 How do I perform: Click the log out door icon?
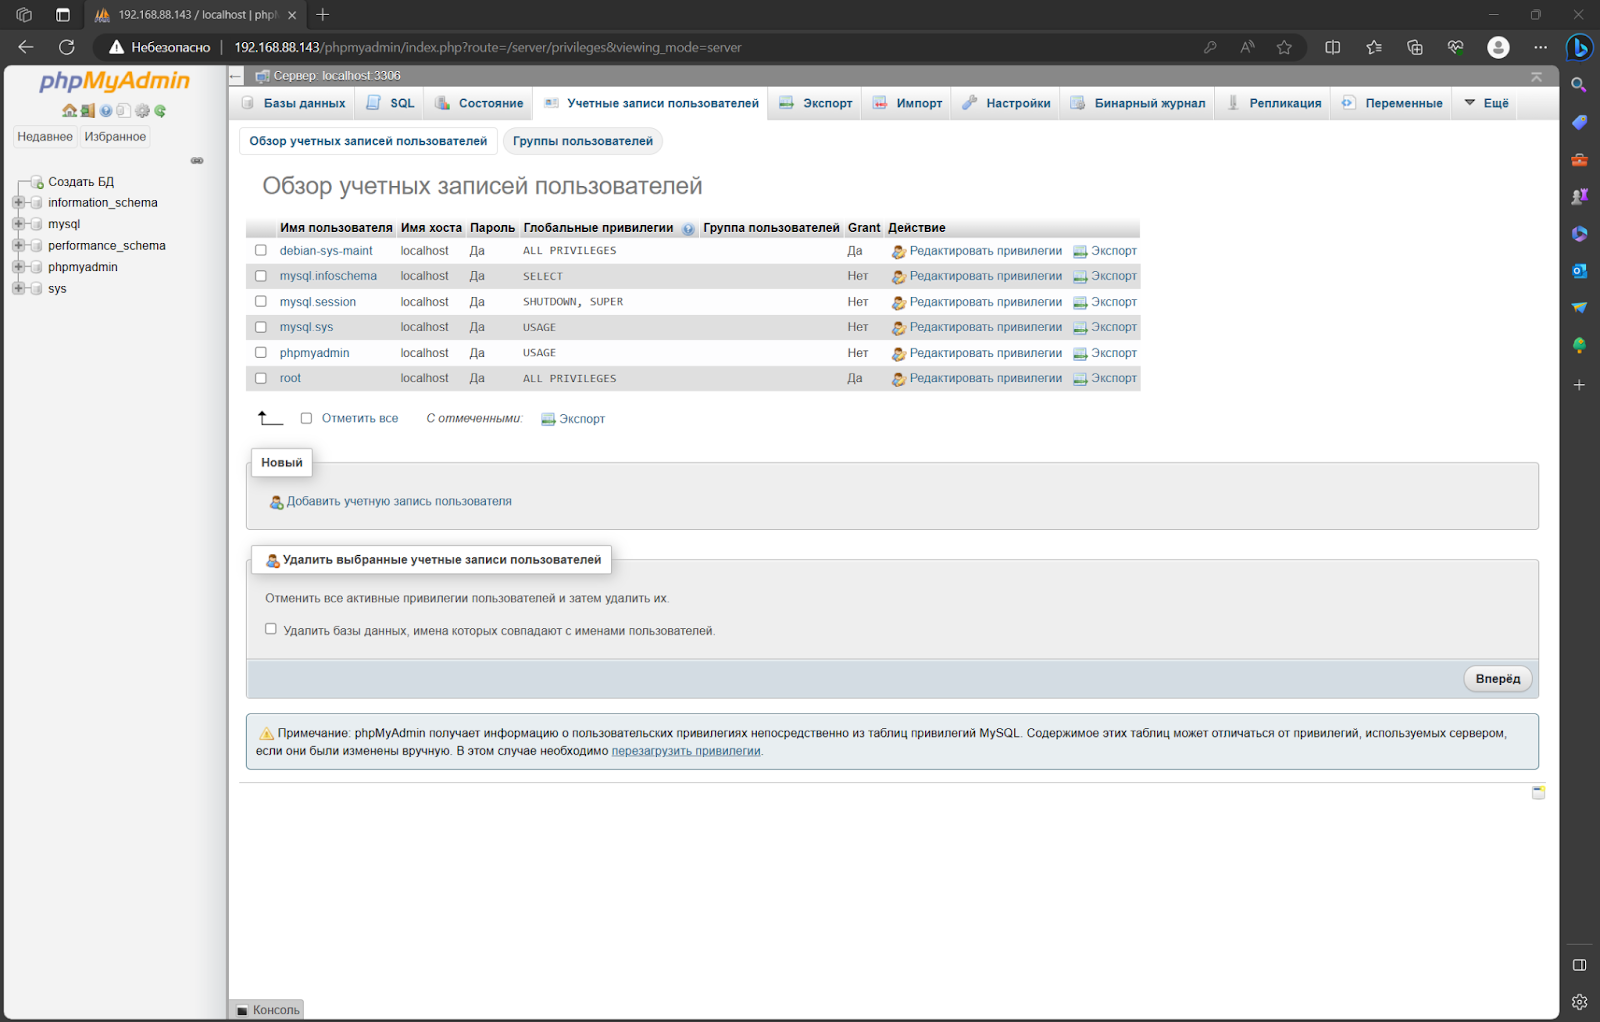88,110
